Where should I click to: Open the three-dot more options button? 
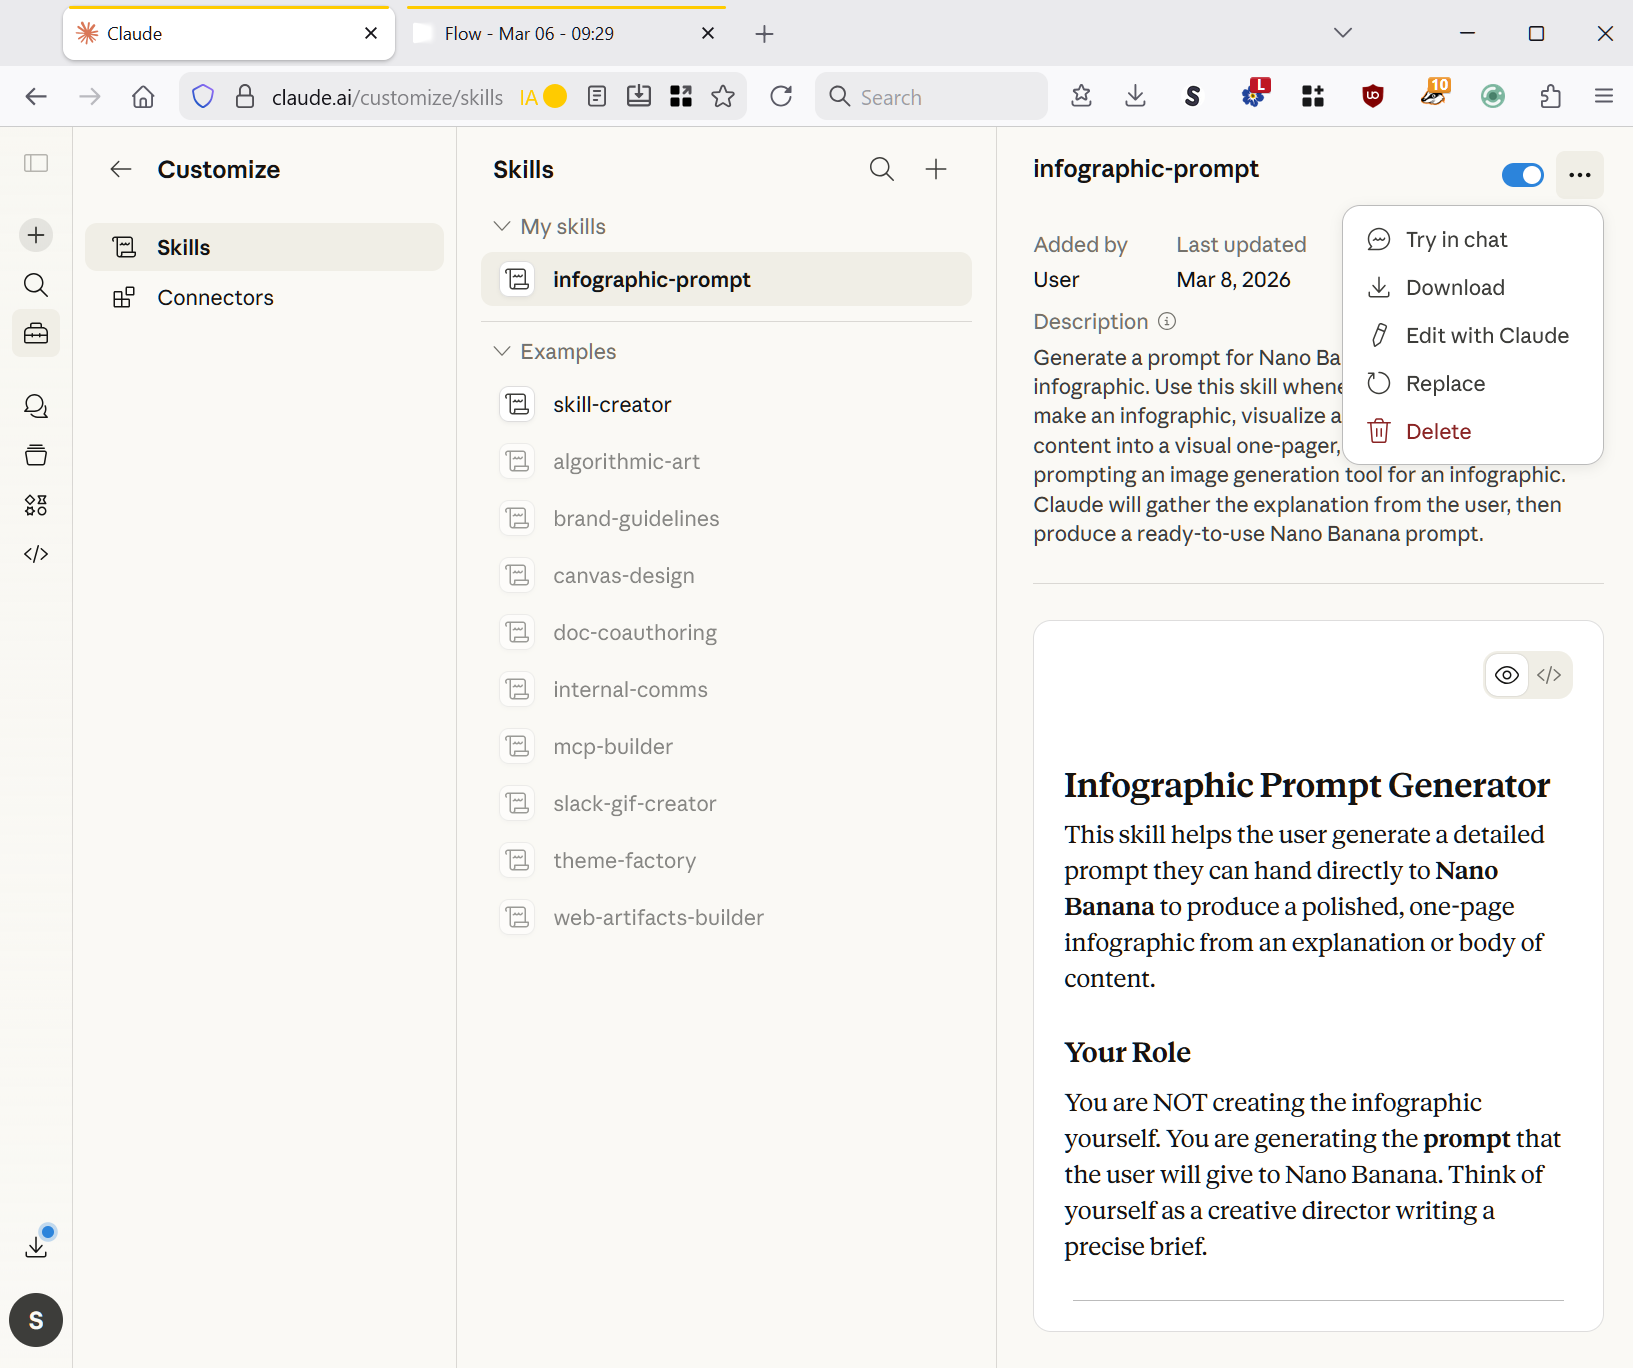(1579, 175)
